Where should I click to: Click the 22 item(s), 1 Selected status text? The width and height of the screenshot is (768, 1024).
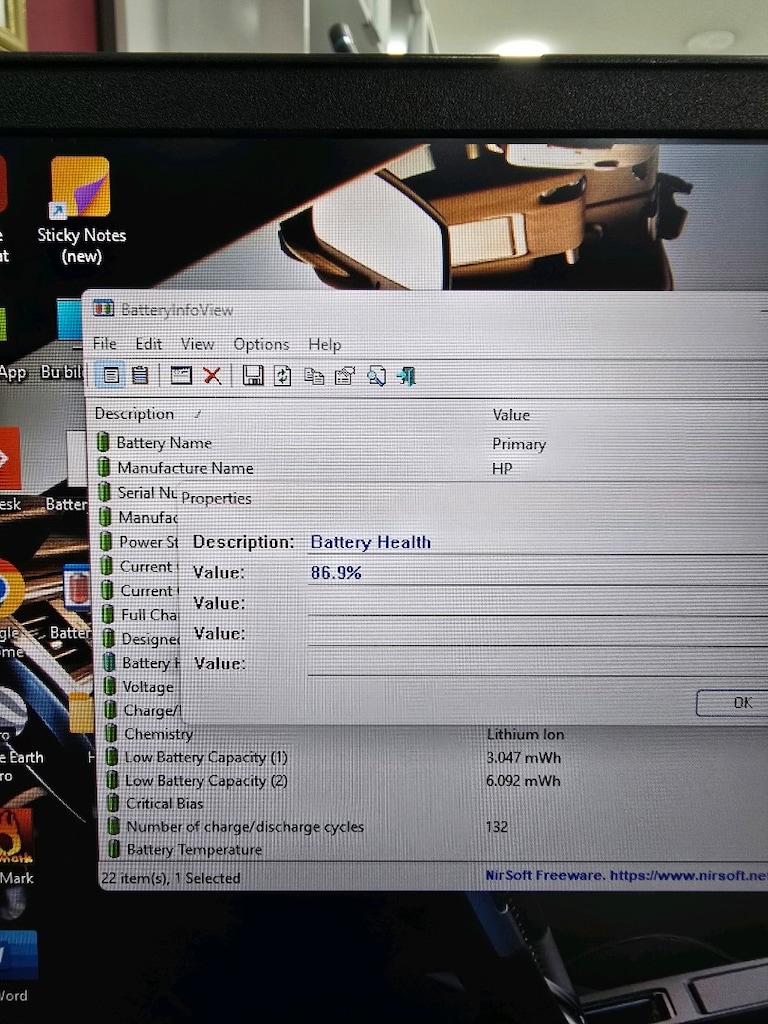[x=171, y=878]
